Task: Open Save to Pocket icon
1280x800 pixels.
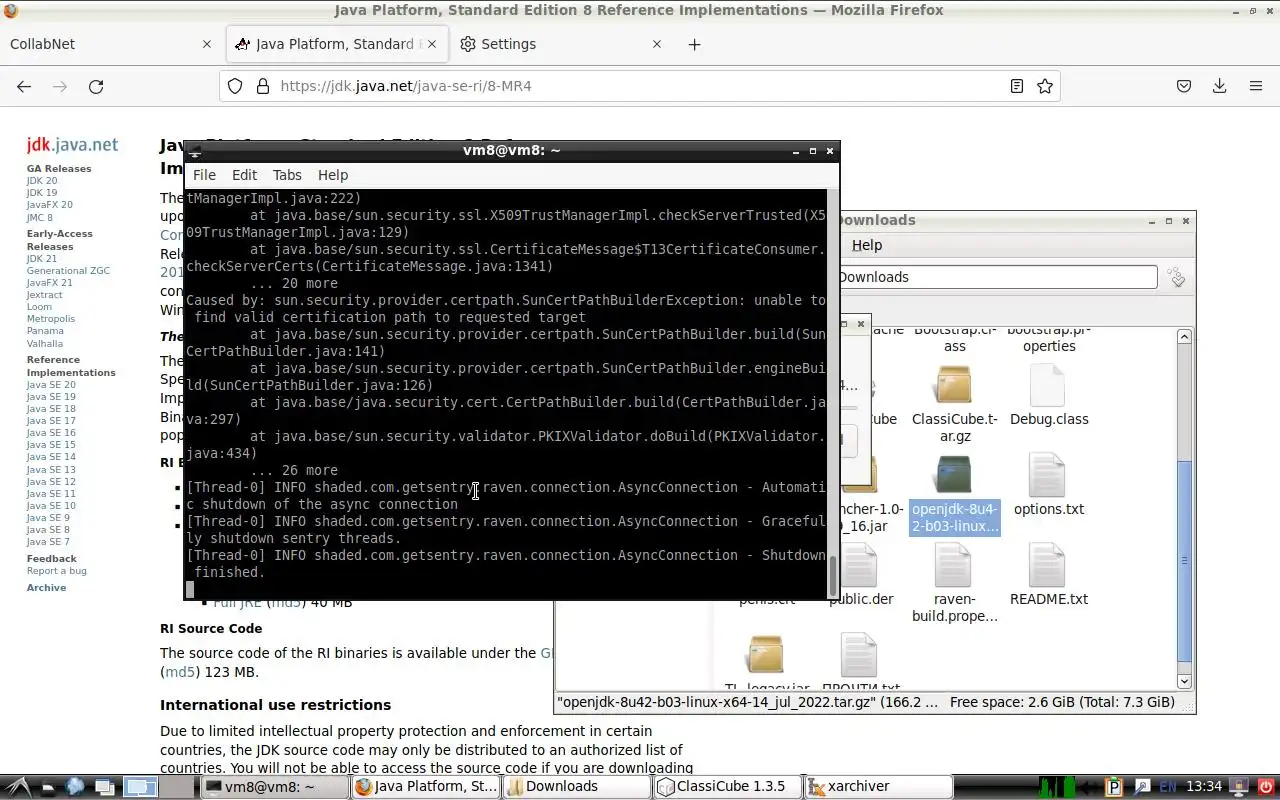Action: [1184, 86]
